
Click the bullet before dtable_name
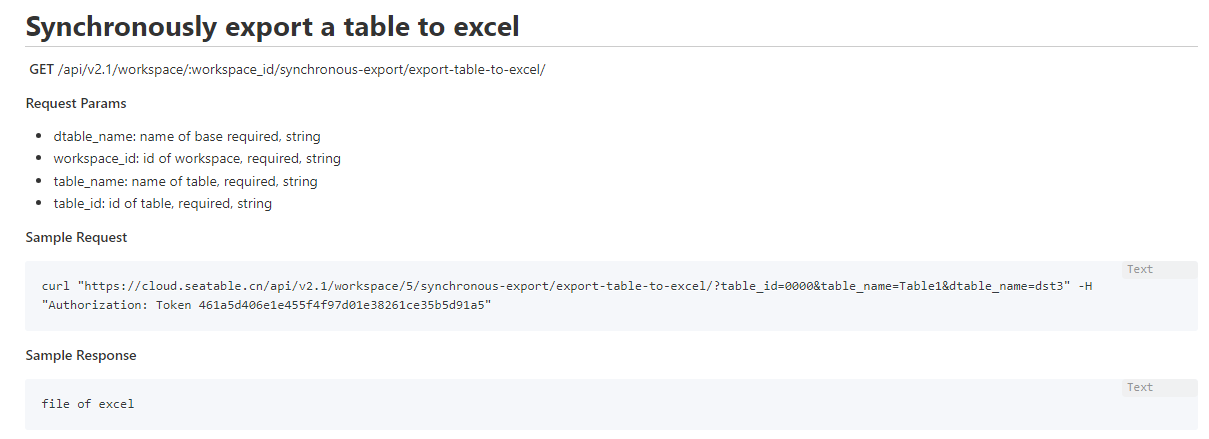[x=39, y=137]
